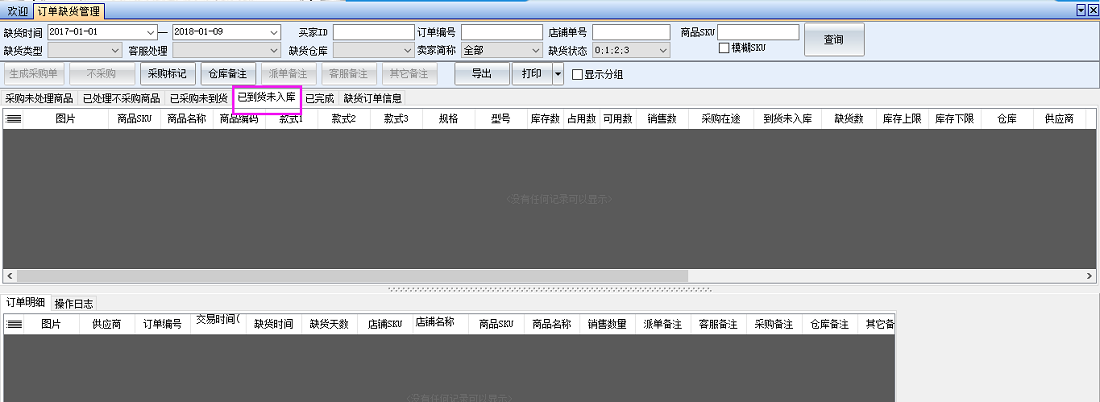Open the 缺货仓库 dropdown list
The image size is (1100, 402).
click(x=406, y=49)
